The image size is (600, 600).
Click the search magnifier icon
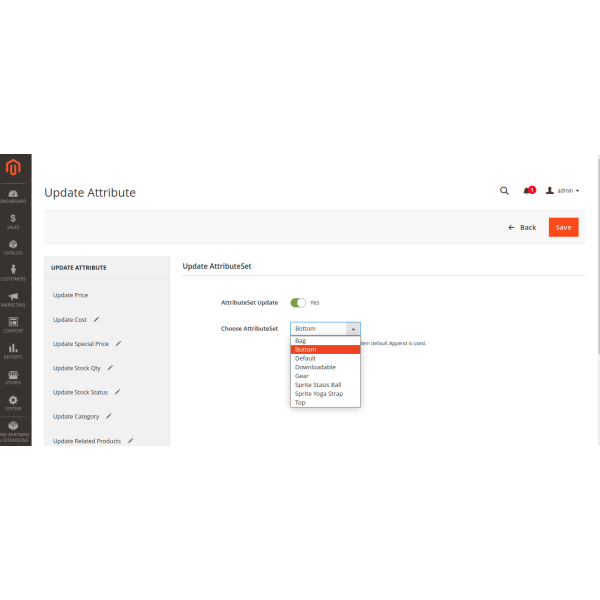pyautogui.click(x=504, y=190)
